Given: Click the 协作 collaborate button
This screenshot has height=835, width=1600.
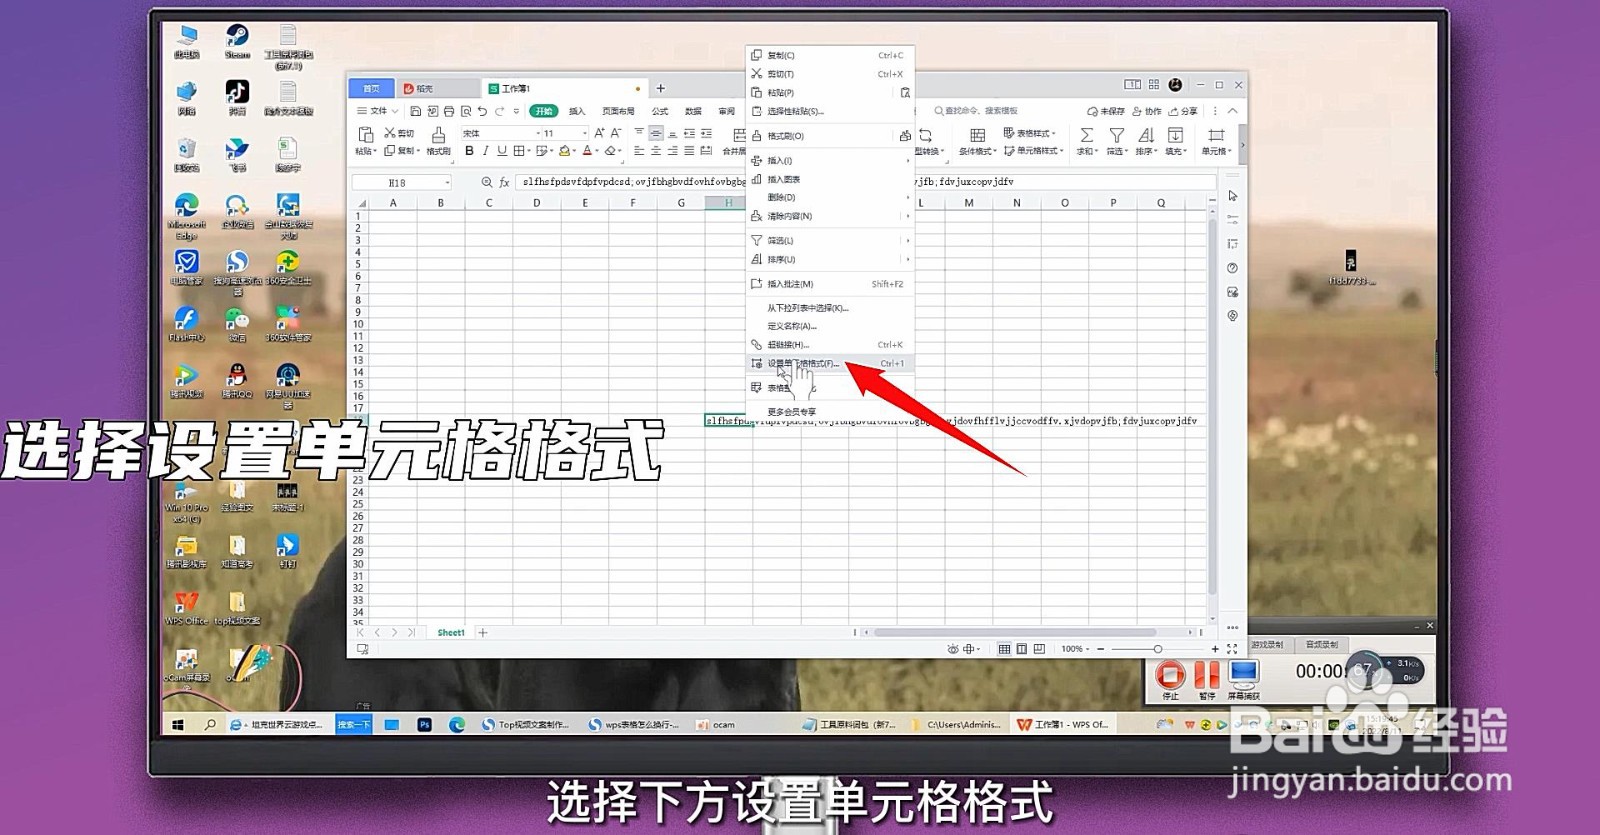Looking at the screenshot, I should click(1147, 111).
